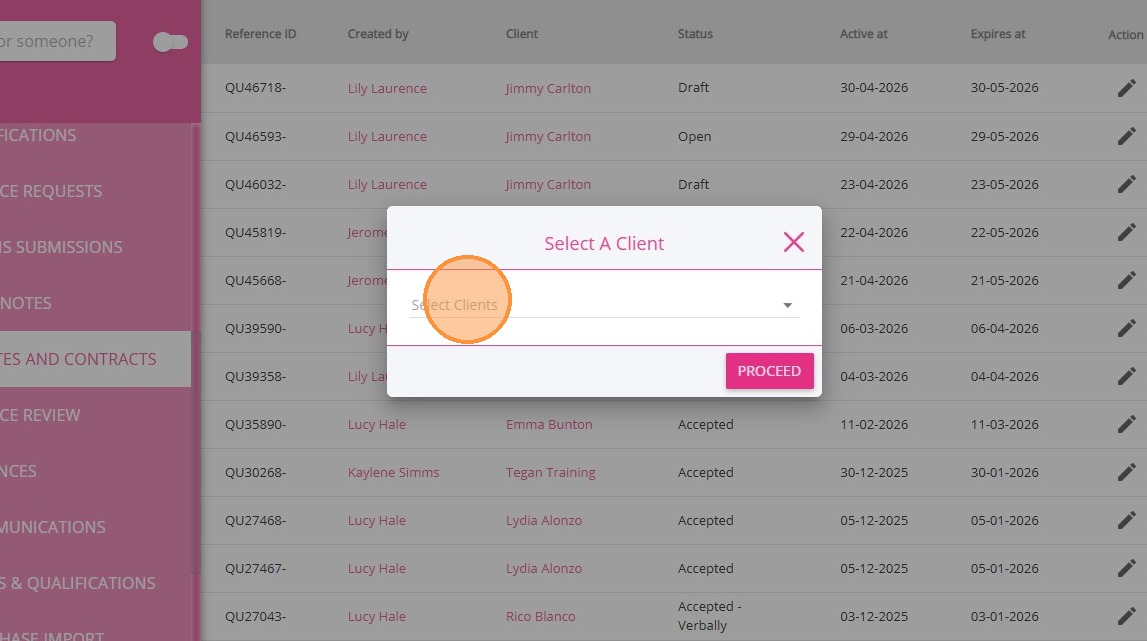This screenshot has width=1147, height=641.
Task: Edit quote QU30268- via pencil icon
Action: click(1127, 472)
